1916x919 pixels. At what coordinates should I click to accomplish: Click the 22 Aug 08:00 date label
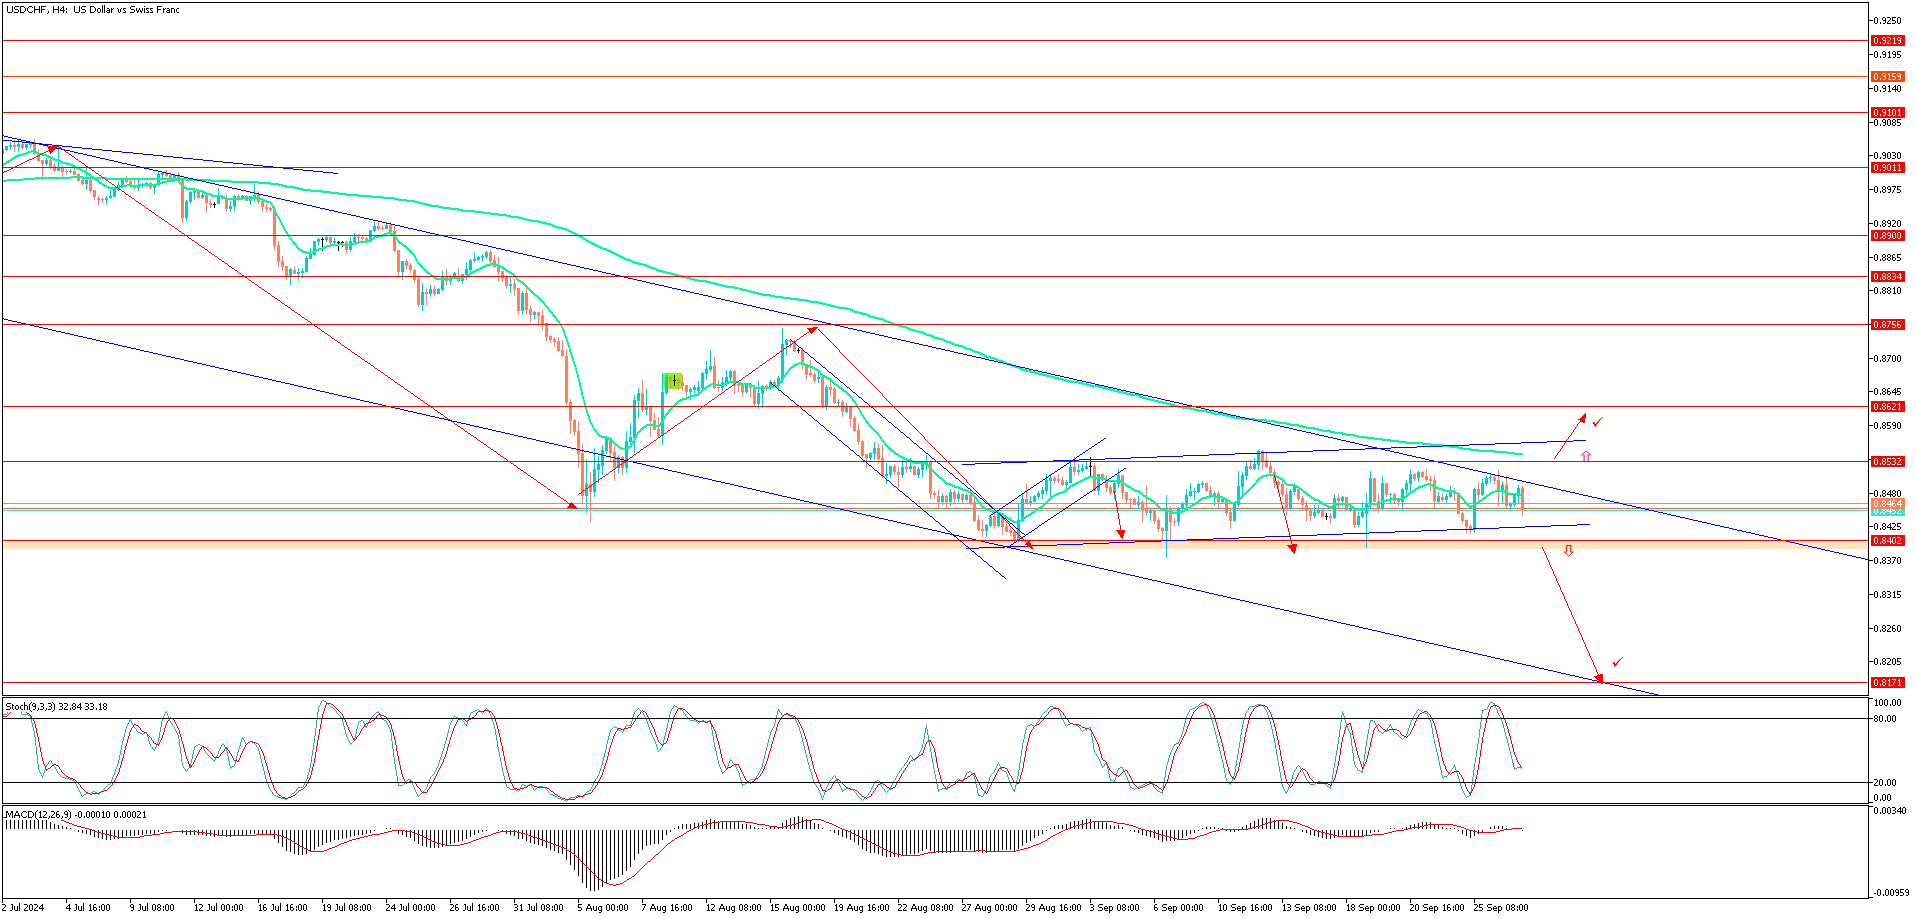pos(925,908)
